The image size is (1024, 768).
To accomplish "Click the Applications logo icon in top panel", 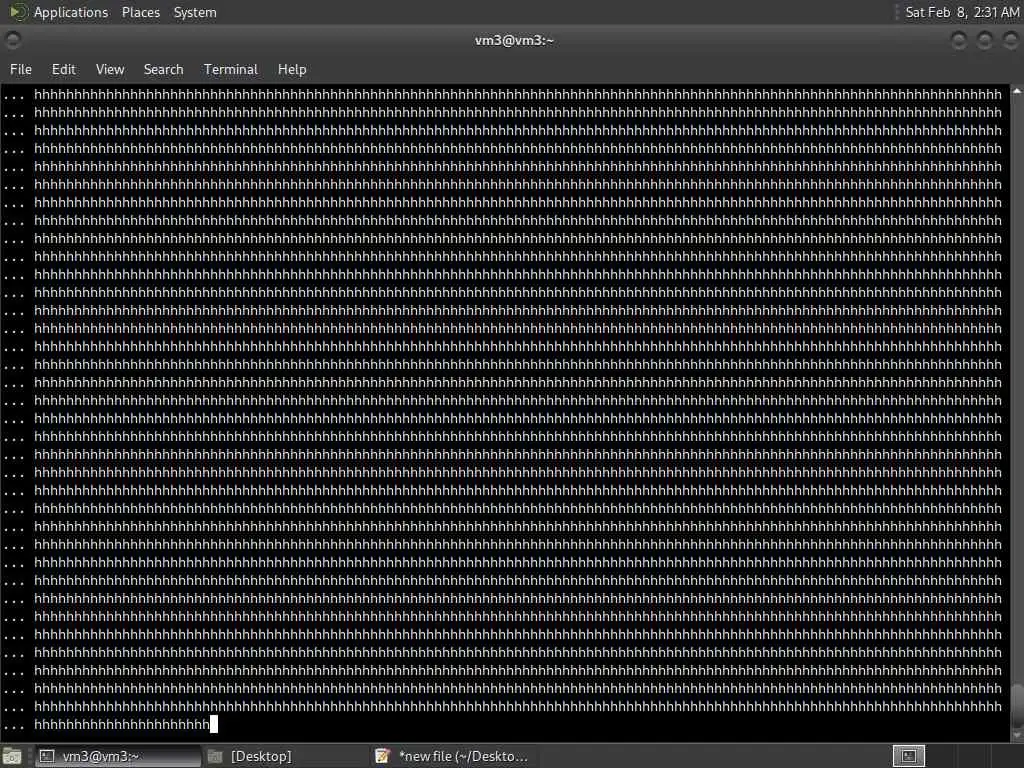I will pos(18,12).
